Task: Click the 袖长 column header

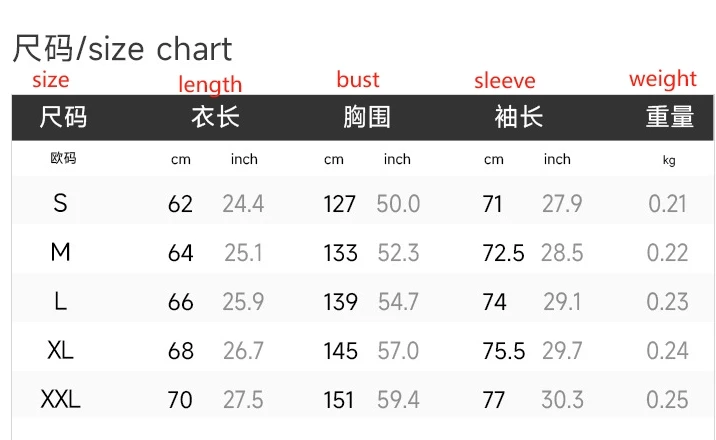Action: (518, 118)
